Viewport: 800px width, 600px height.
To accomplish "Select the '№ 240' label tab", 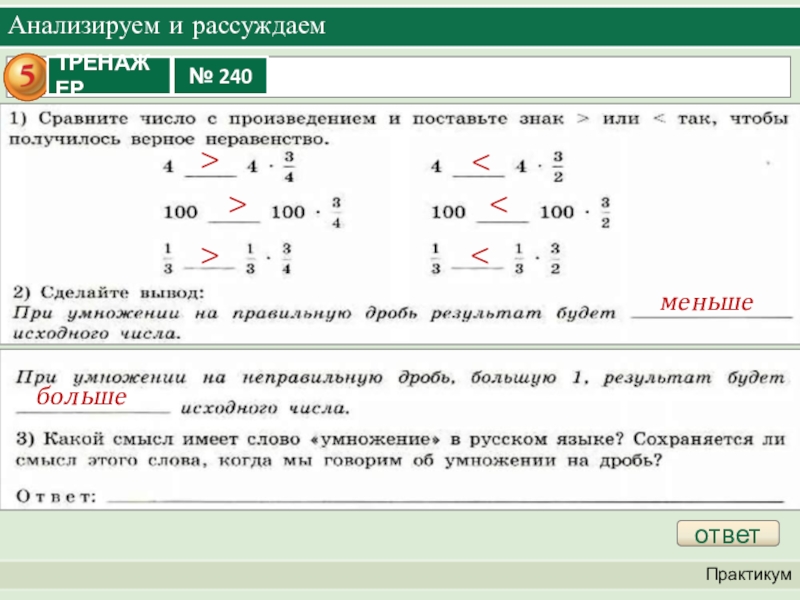I will [221, 75].
